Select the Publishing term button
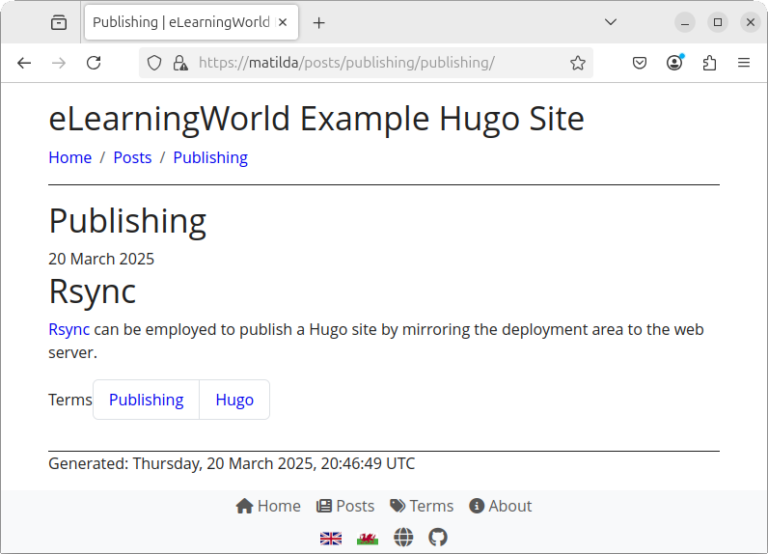The width and height of the screenshot is (768, 554). [146, 400]
